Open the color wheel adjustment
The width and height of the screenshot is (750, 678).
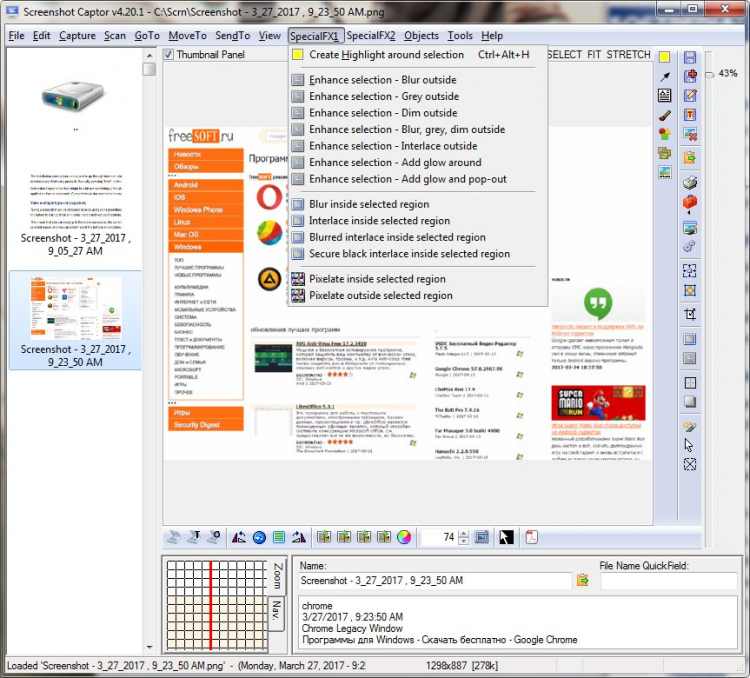point(404,537)
